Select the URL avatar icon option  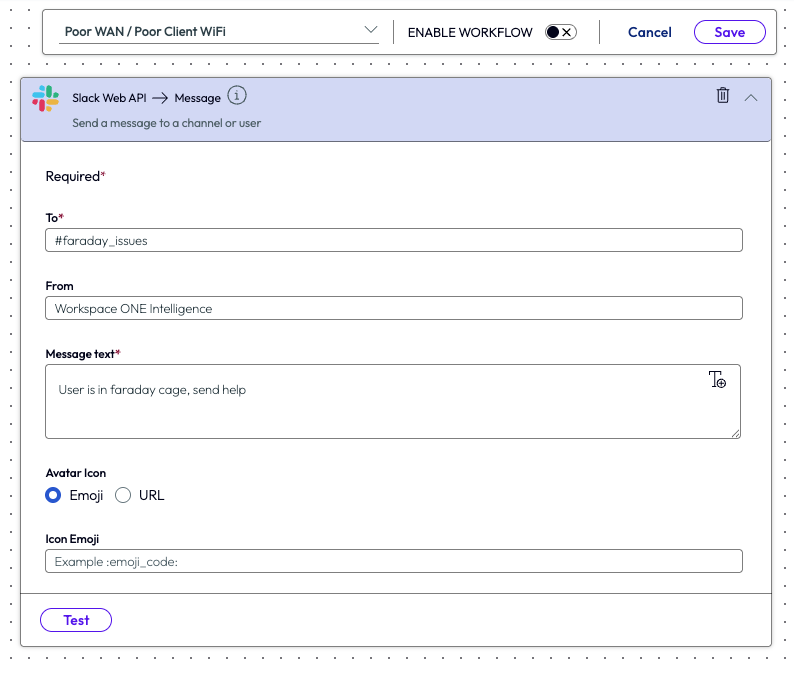click(x=124, y=495)
